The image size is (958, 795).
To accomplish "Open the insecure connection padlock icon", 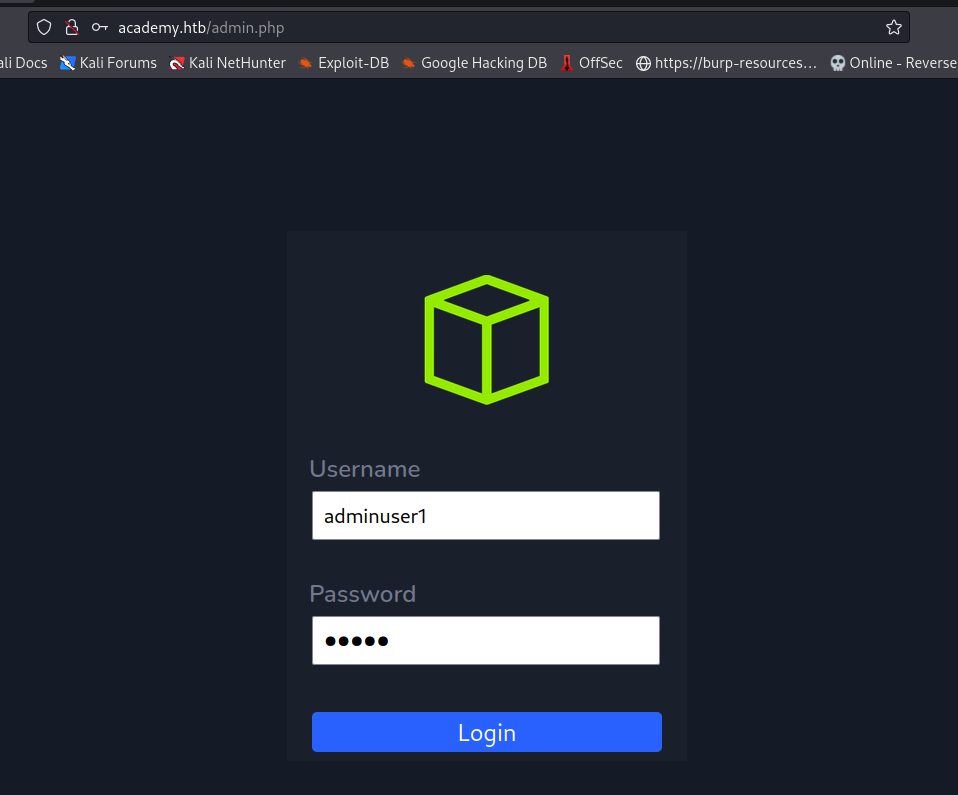I will pyautogui.click(x=72, y=27).
